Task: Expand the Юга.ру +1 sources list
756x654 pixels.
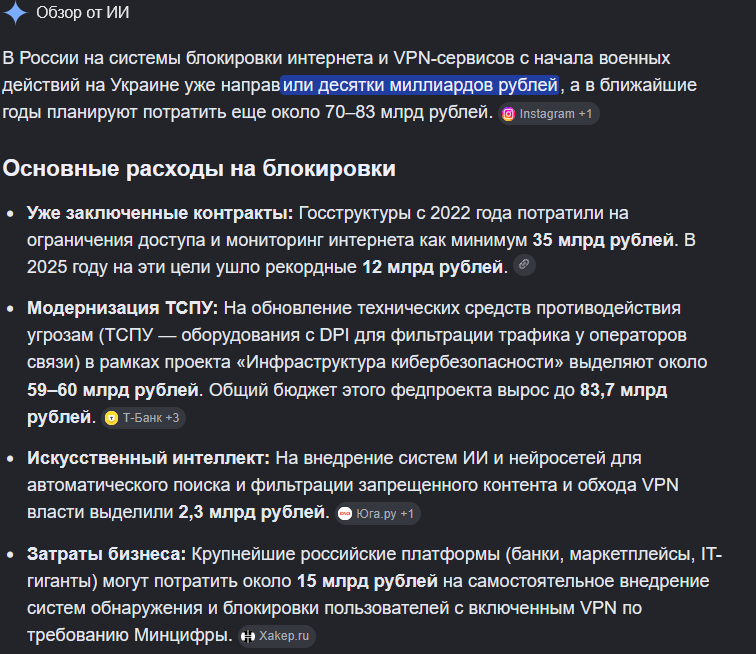Action: click(x=378, y=514)
